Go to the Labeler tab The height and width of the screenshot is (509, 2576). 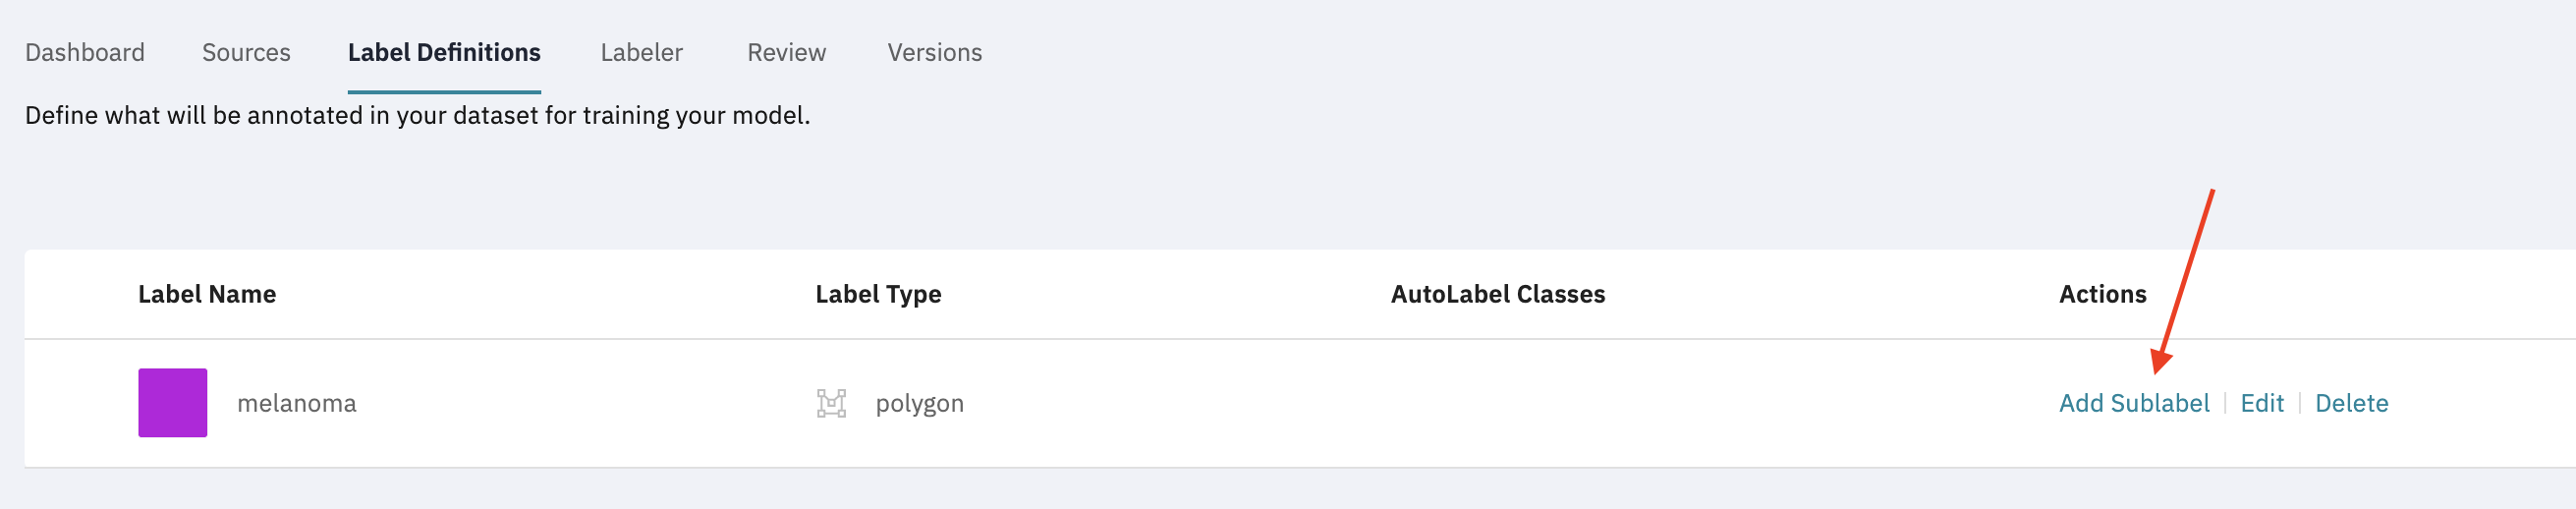641,52
